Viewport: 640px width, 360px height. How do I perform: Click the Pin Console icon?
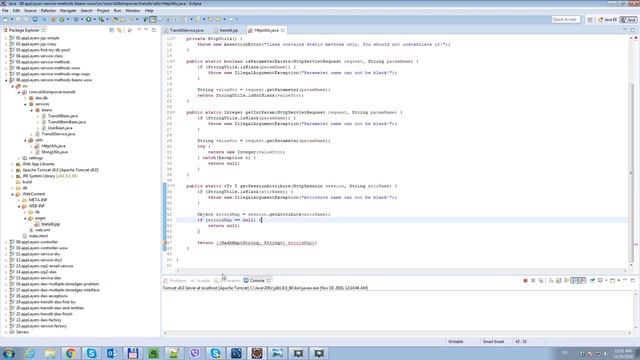pyautogui.click(x=592, y=280)
